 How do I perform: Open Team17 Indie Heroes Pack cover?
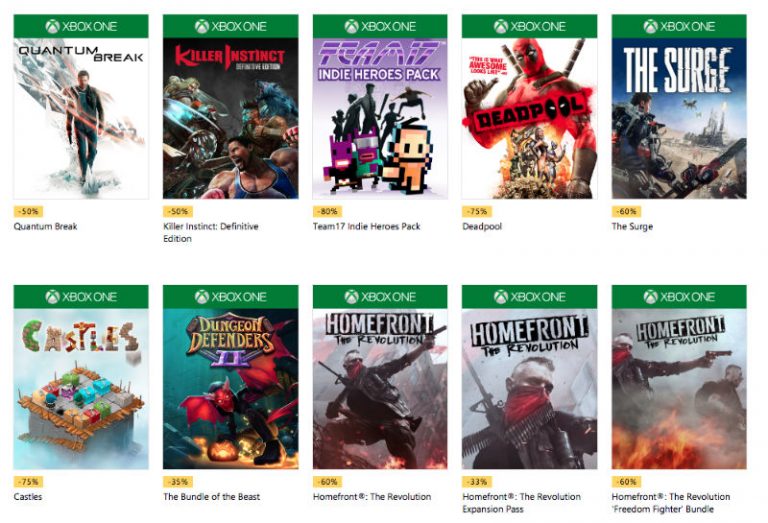(380, 118)
